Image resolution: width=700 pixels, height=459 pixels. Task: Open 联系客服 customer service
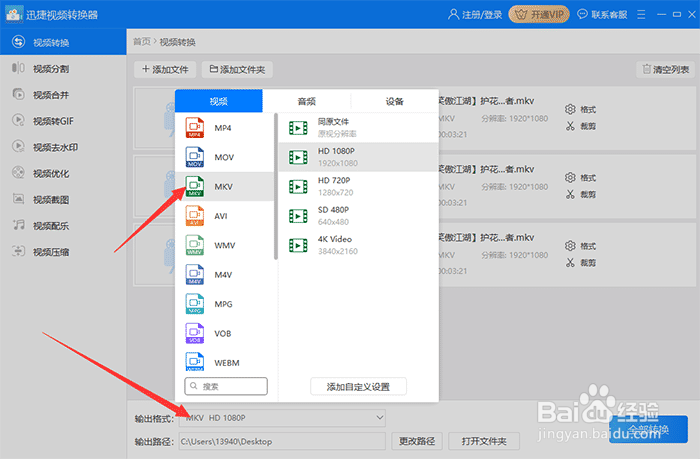click(602, 15)
